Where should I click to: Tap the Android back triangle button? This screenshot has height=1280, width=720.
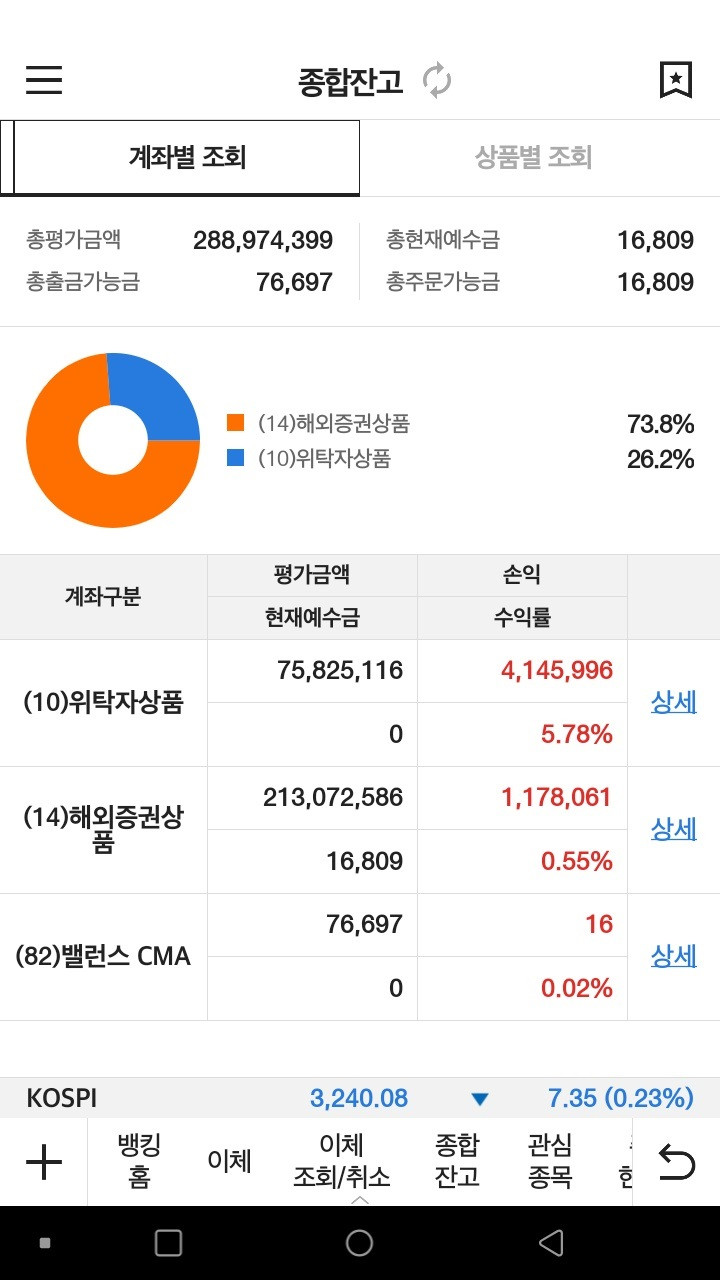pyautogui.click(x=551, y=1243)
